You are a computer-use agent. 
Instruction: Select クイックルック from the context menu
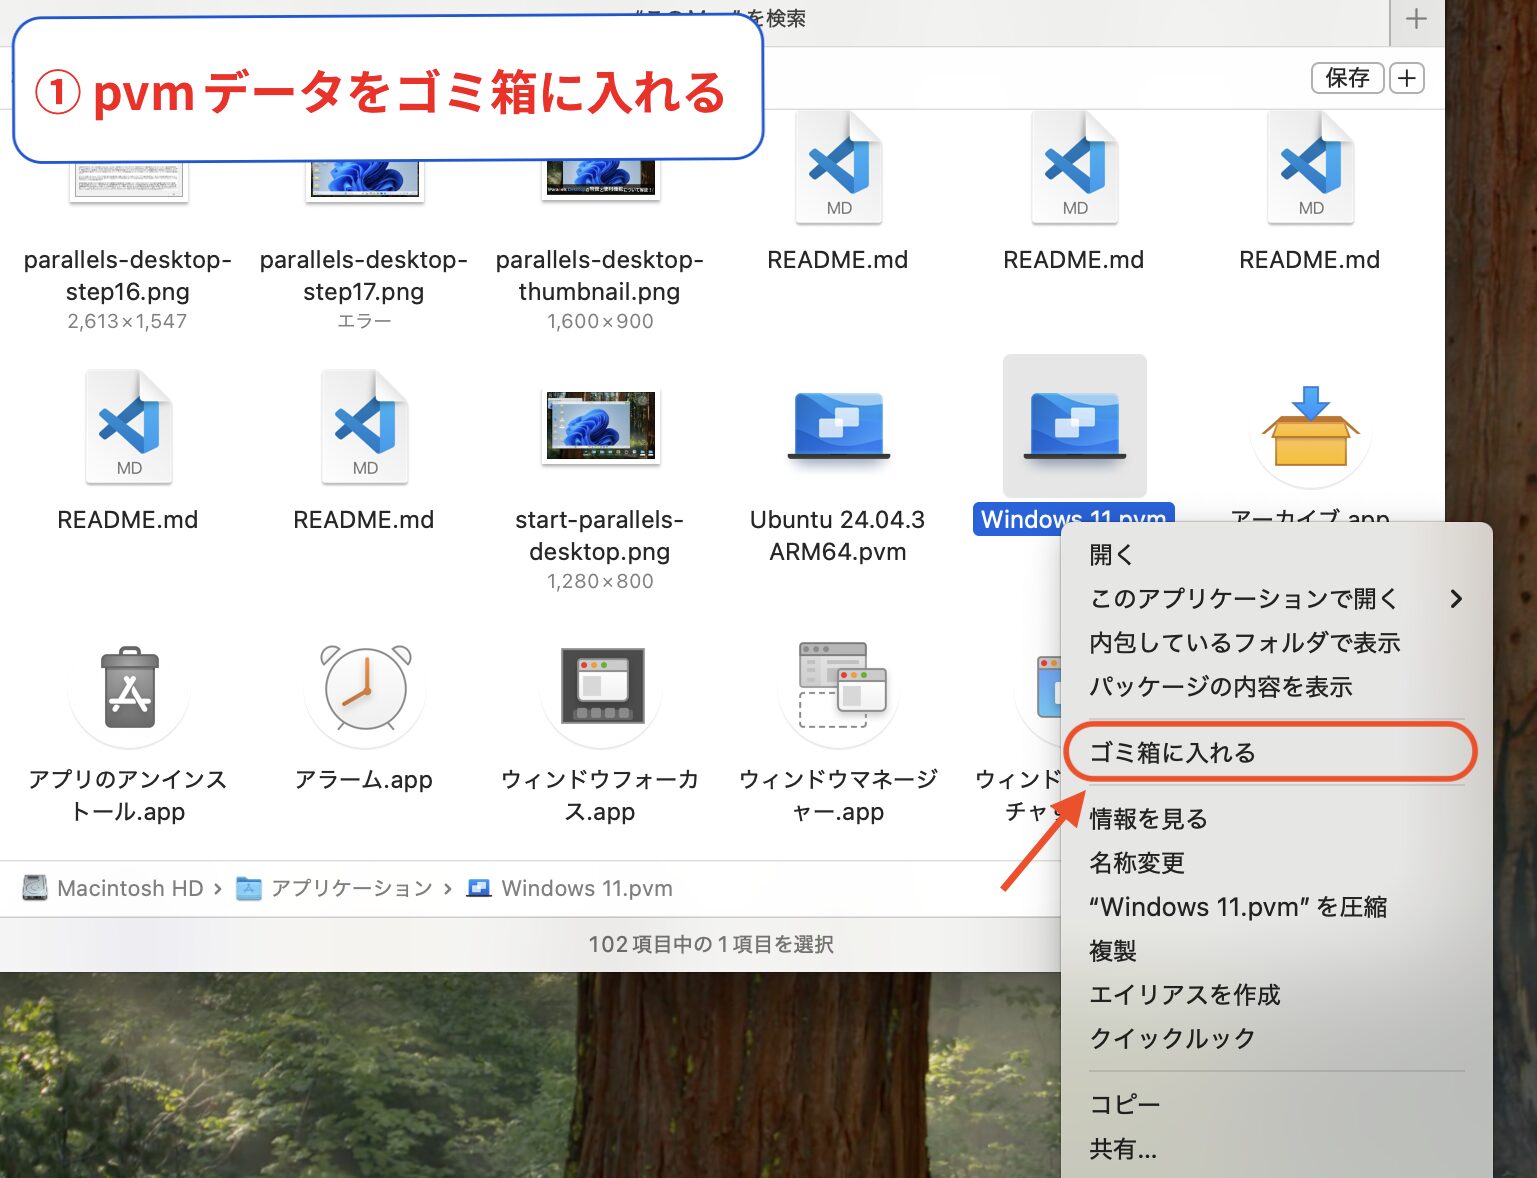pos(1172,1039)
